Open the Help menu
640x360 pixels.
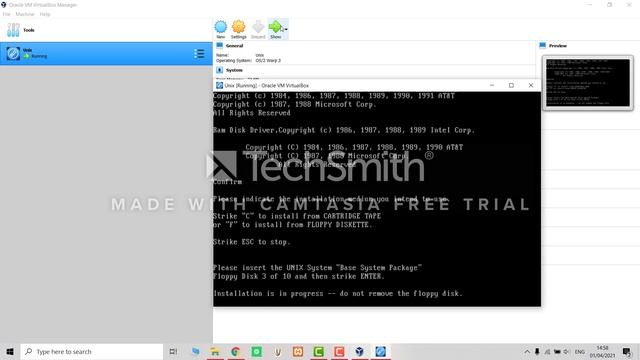pos(45,14)
